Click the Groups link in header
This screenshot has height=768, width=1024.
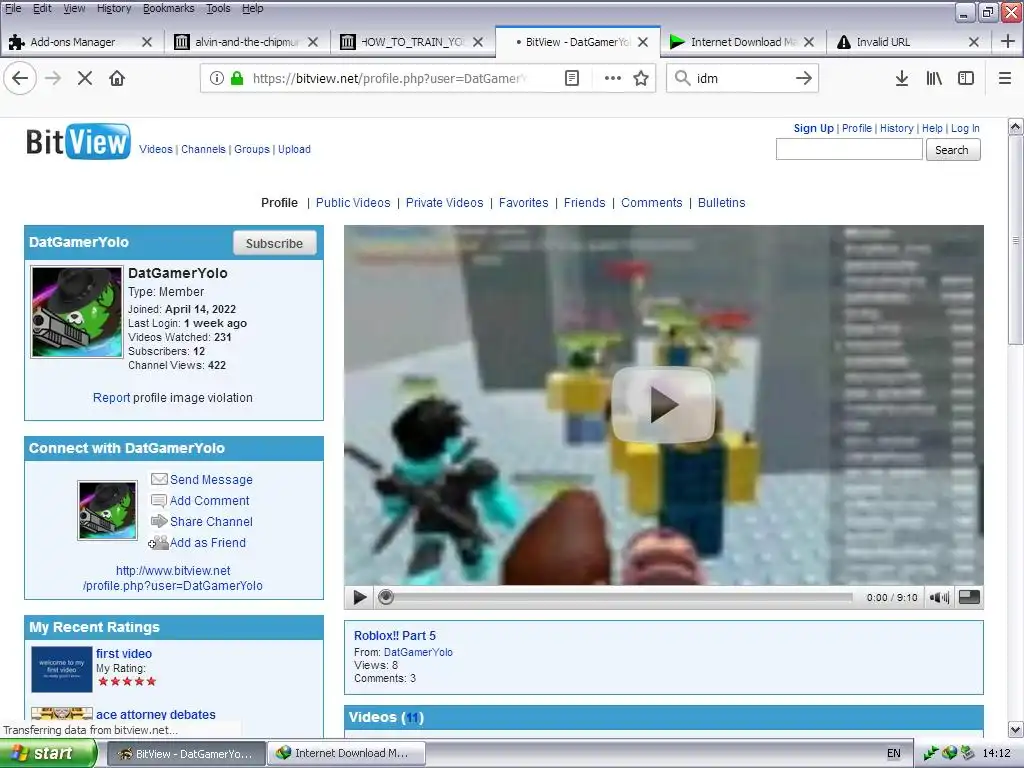[x=251, y=149]
